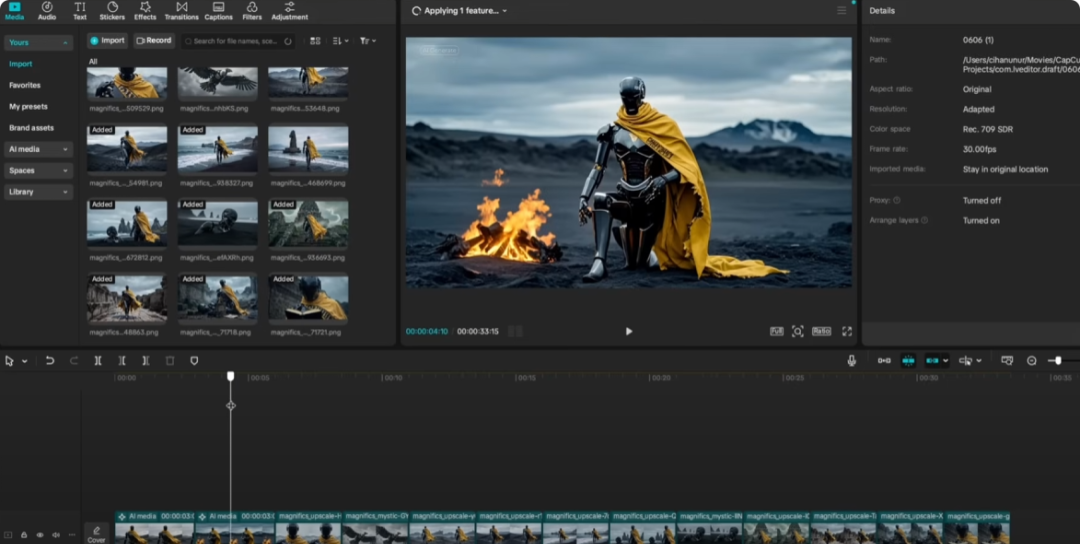The image size is (1080, 544).
Task: Toggle the track lock icon
Action: click(24, 535)
